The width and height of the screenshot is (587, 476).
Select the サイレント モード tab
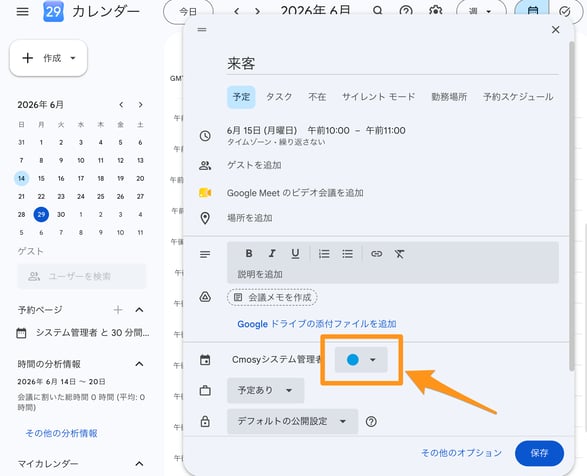coord(378,97)
